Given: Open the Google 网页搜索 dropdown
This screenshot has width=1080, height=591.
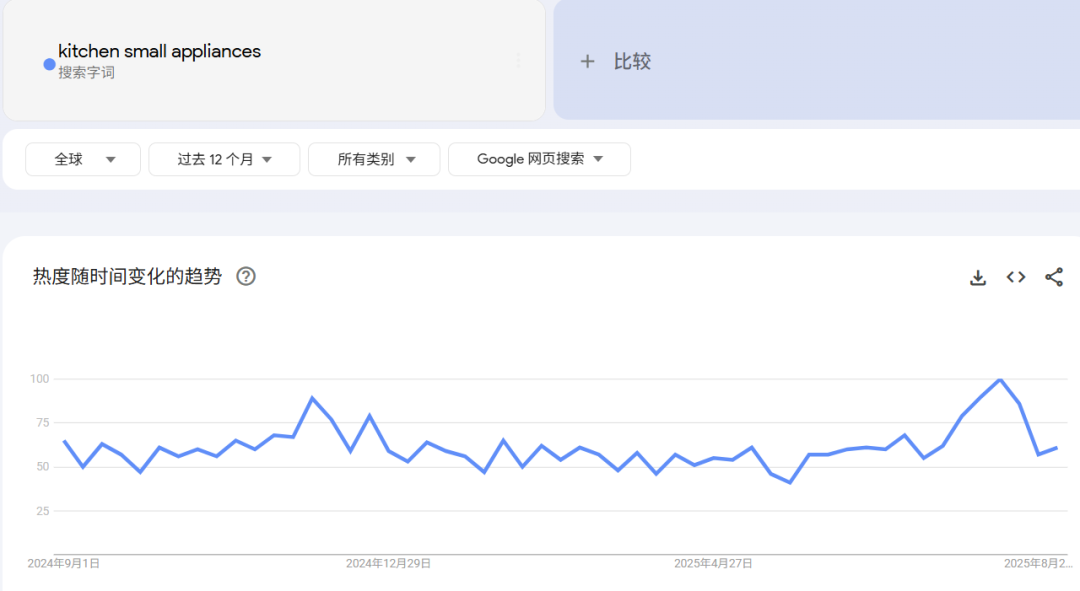Looking at the screenshot, I should pos(539,159).
